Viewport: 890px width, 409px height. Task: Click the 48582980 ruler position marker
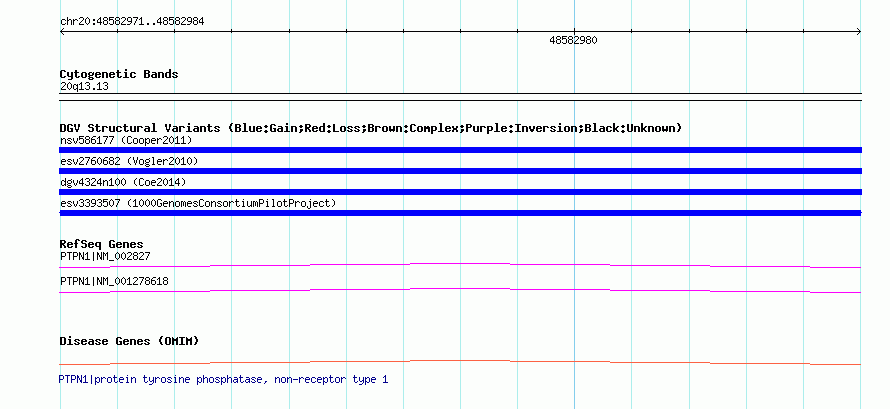point(573,40)
